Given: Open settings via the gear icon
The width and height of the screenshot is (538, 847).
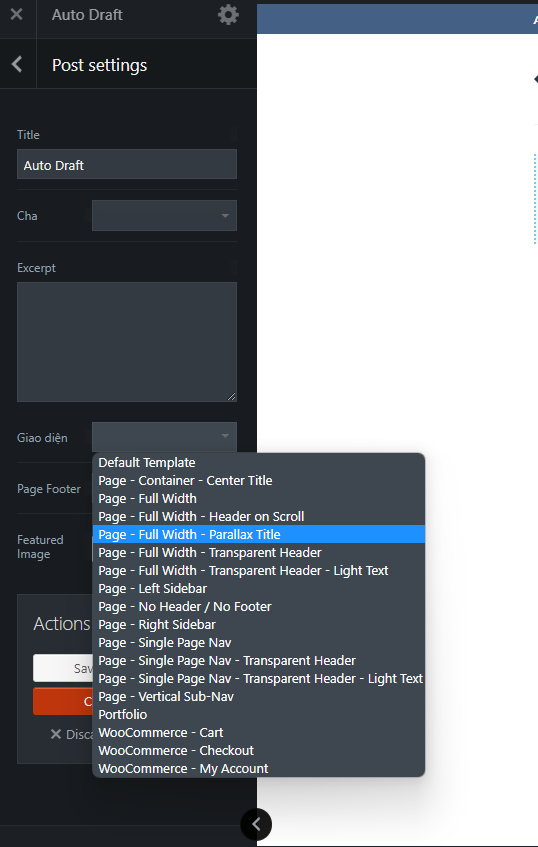Looking at the screenshot, I should [228, 15].
